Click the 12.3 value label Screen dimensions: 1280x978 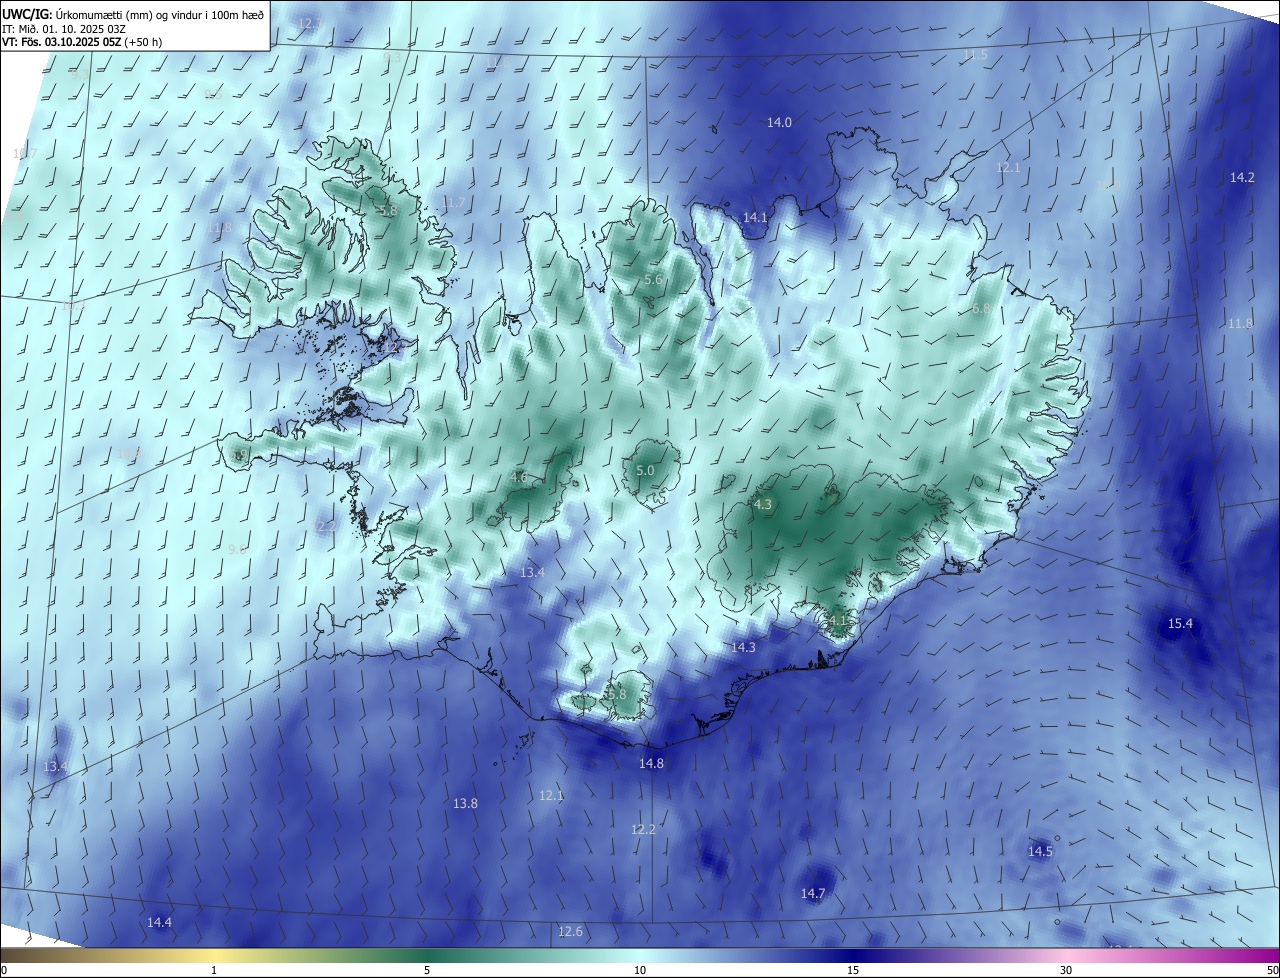click(311, 23)
